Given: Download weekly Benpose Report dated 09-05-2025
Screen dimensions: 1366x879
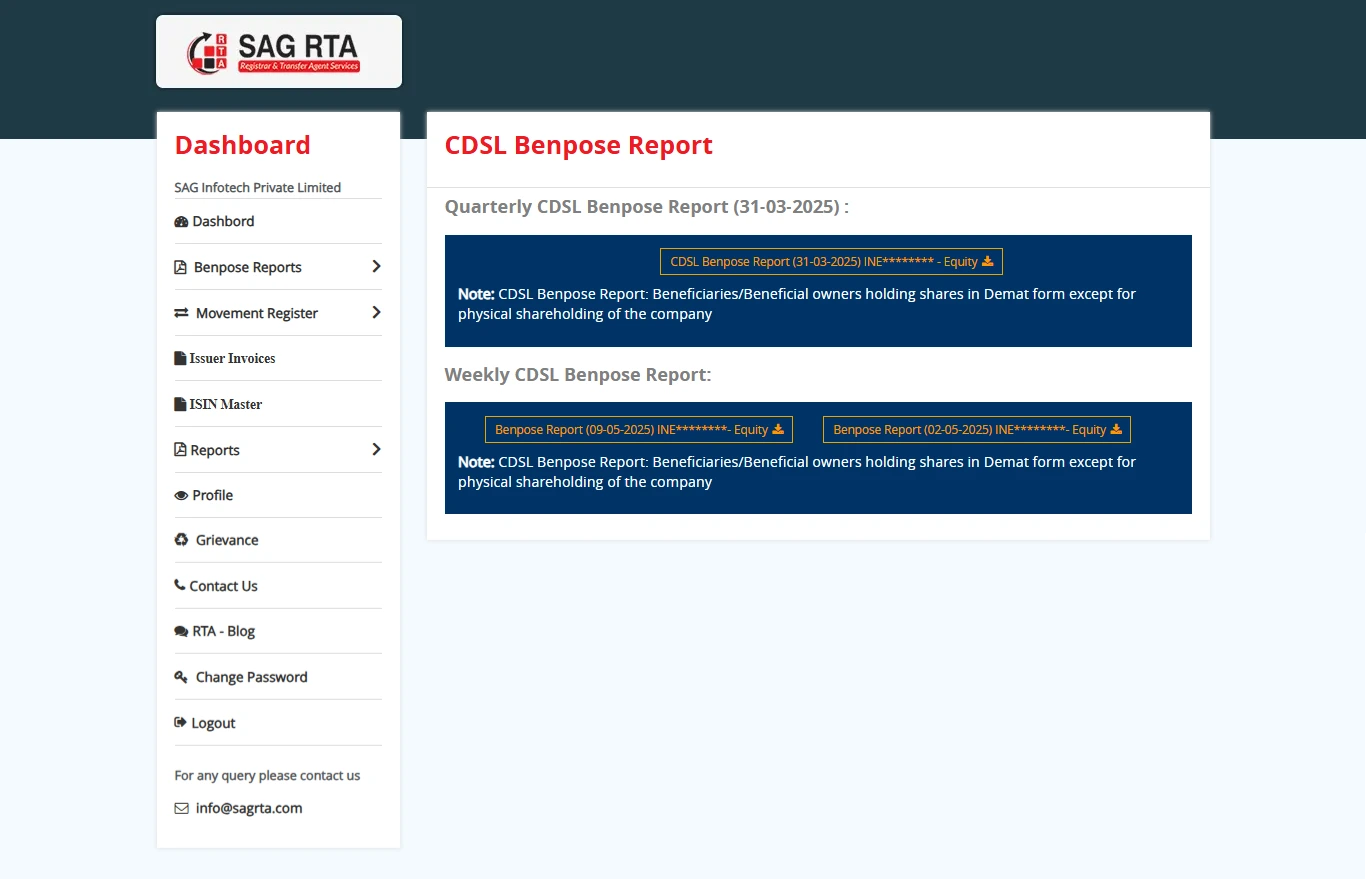Looking at the screenshot, I should [638, 430].
